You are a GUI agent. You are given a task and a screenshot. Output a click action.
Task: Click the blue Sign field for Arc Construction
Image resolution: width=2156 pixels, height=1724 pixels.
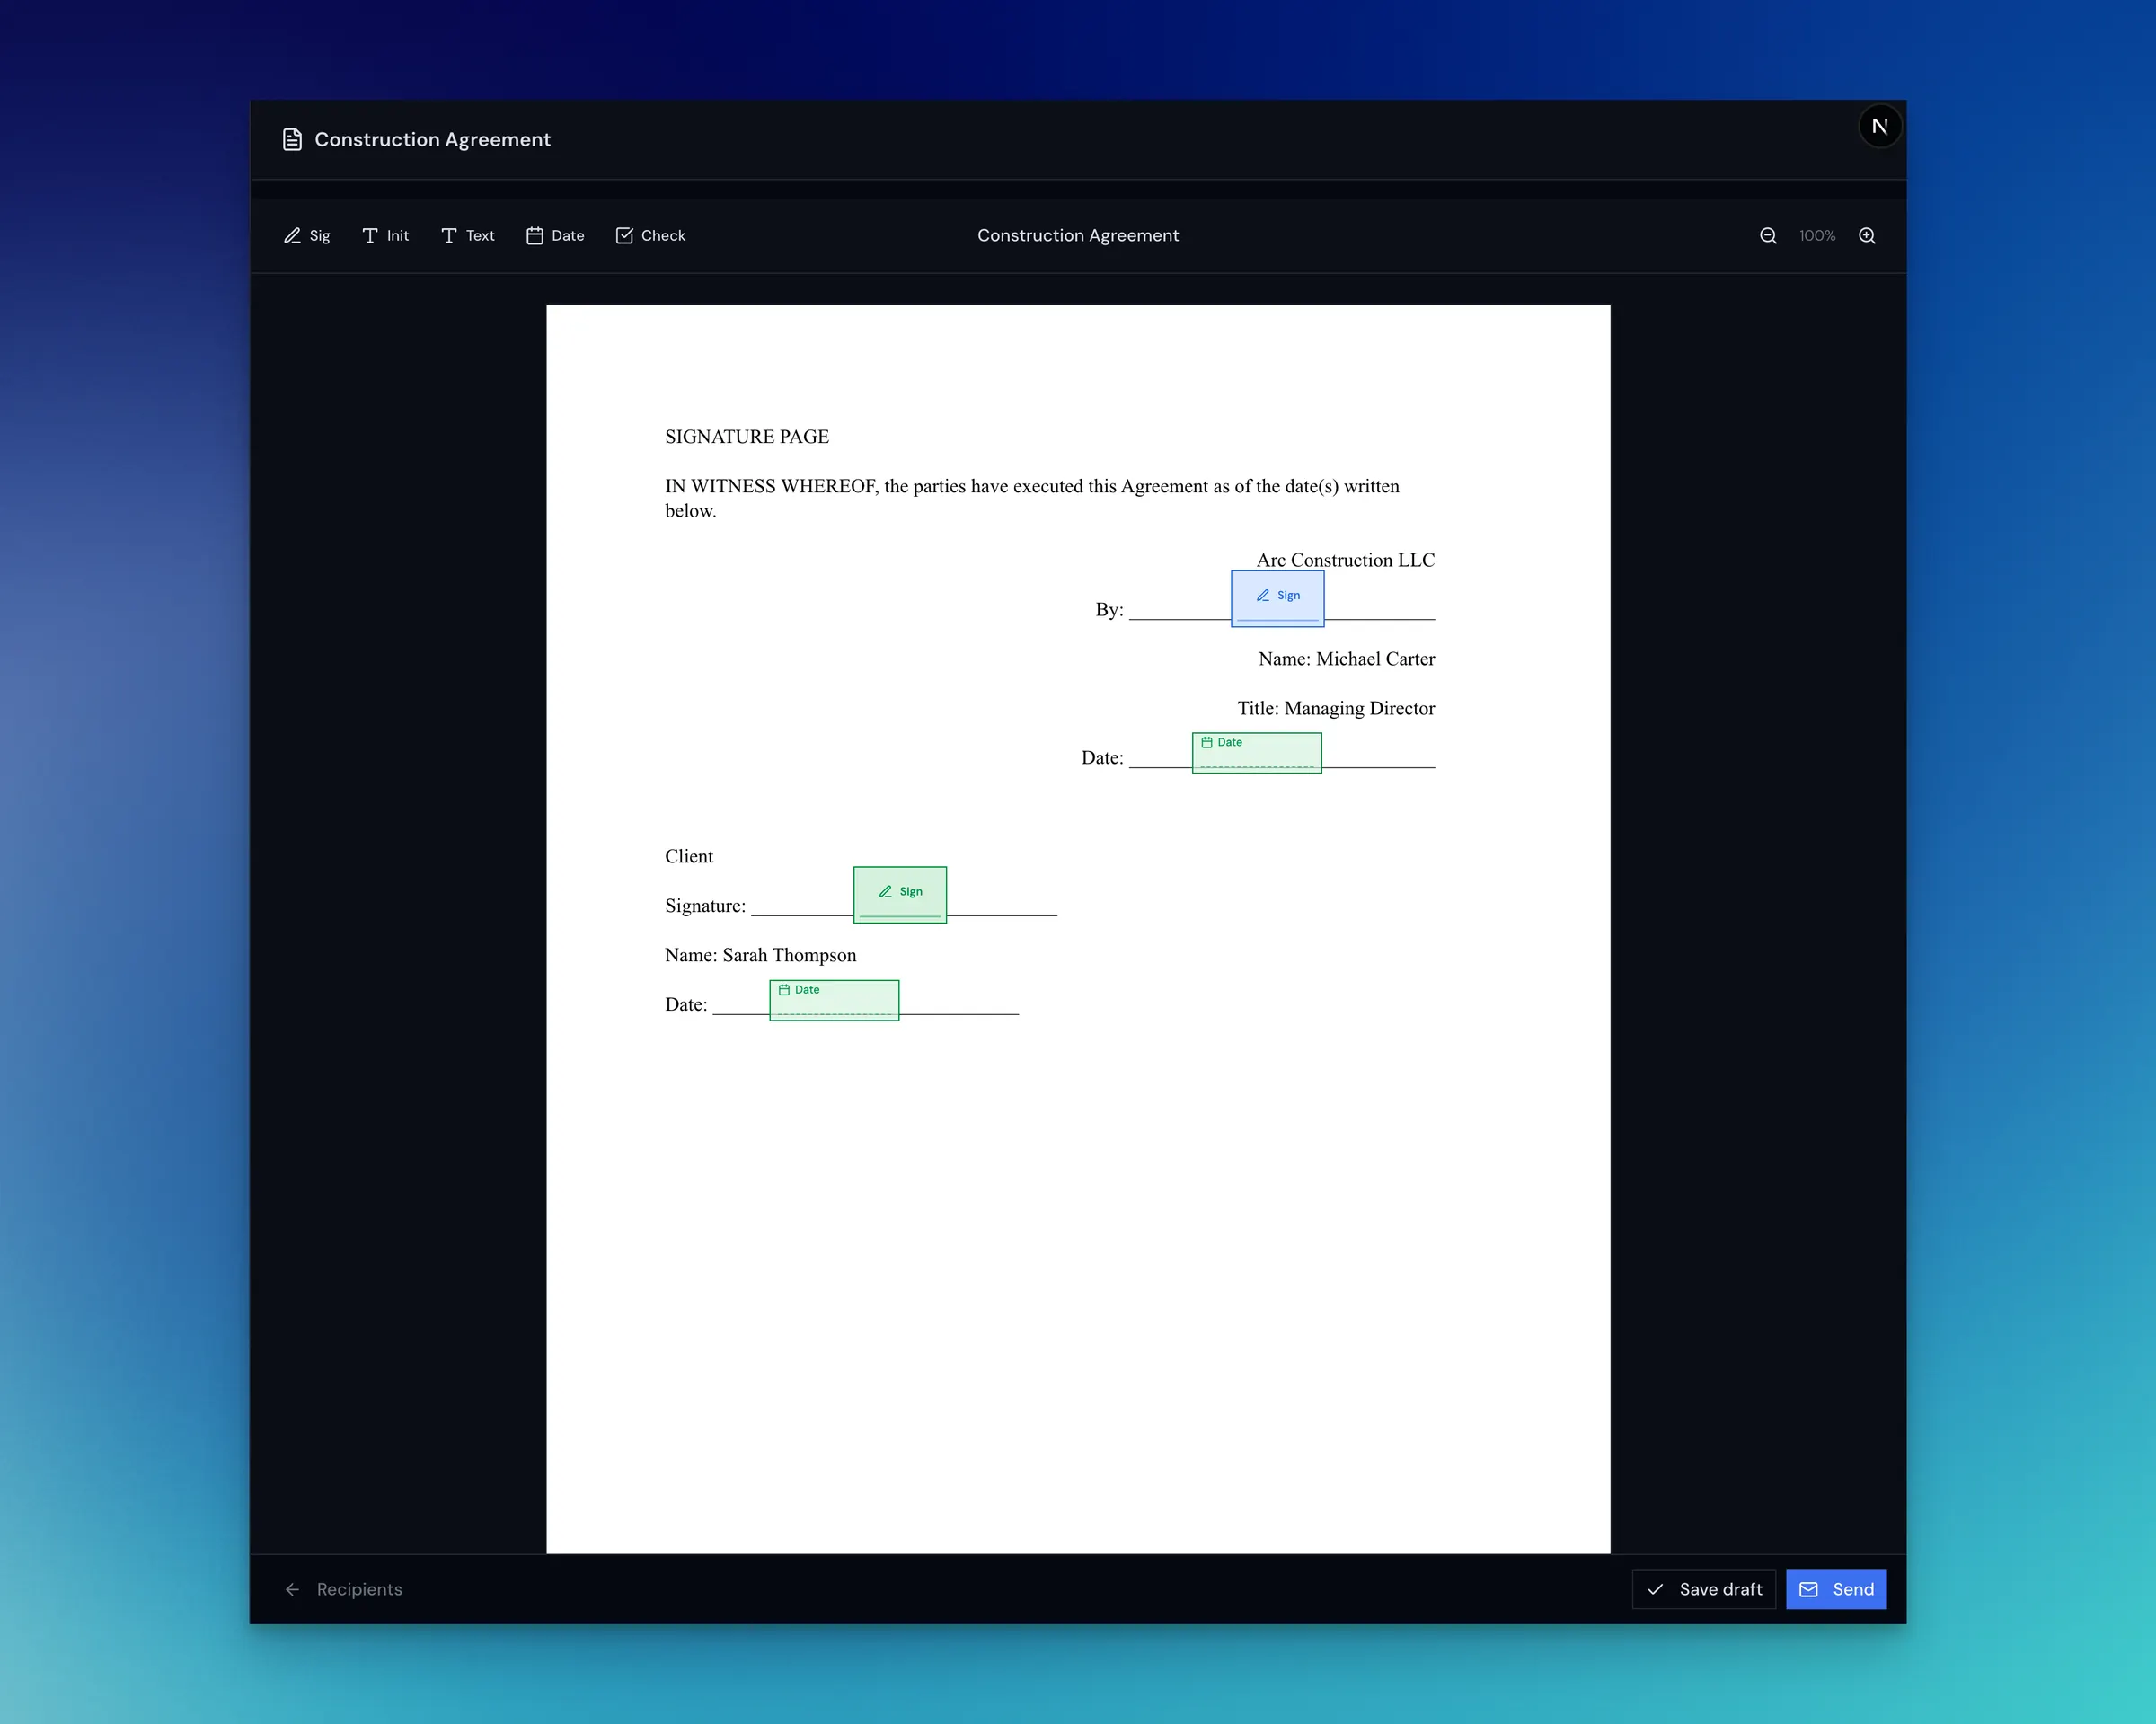tap(1277, 597)
